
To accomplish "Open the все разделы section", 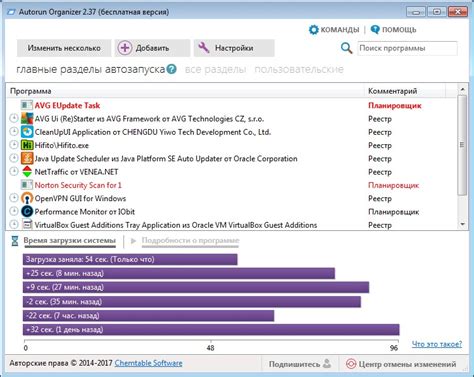I will coord(215,69).
